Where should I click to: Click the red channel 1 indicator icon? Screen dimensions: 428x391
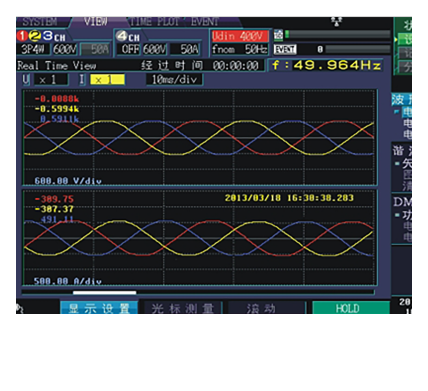pyautogui.click(x=22, y=36)
